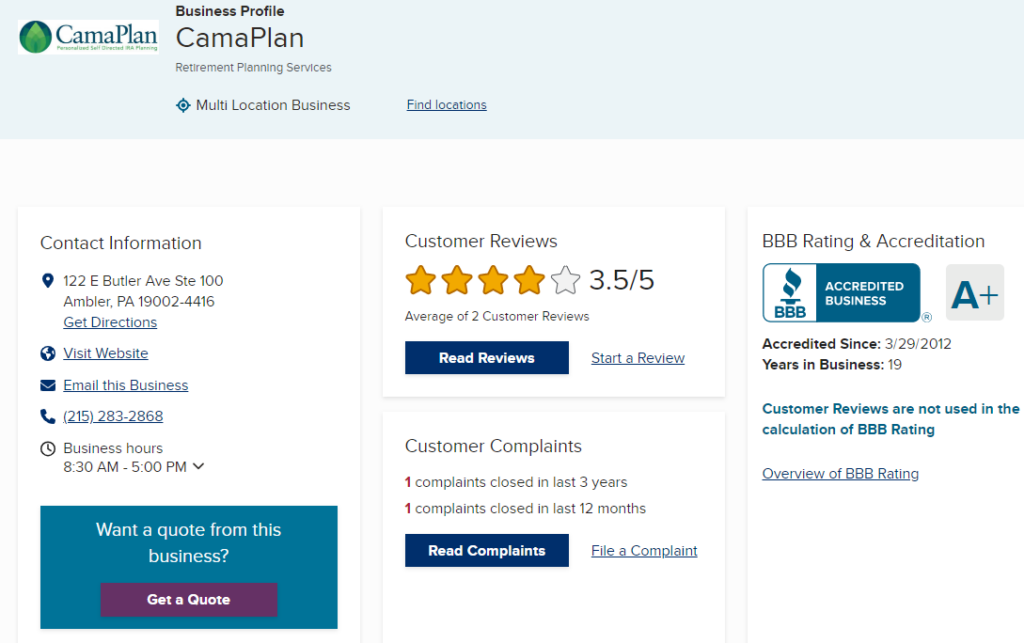Viewport: 1024px width, 643px height.
Task: Click 'Average of 2 Customer Reviews' text
Action: 497,316
